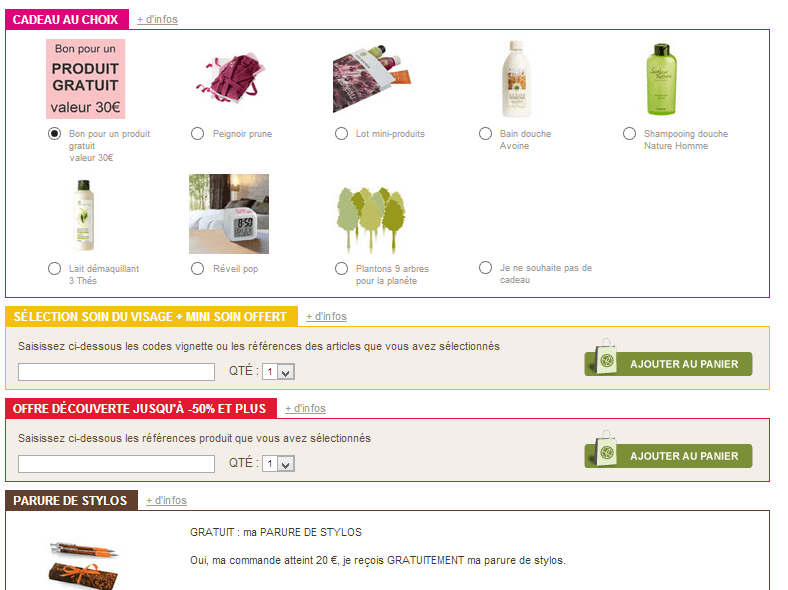Image resolution: width=788 pixels, height=590 pixels.
Task: Select the Peignoir prune radio button
Action: (x=198, y=134)
